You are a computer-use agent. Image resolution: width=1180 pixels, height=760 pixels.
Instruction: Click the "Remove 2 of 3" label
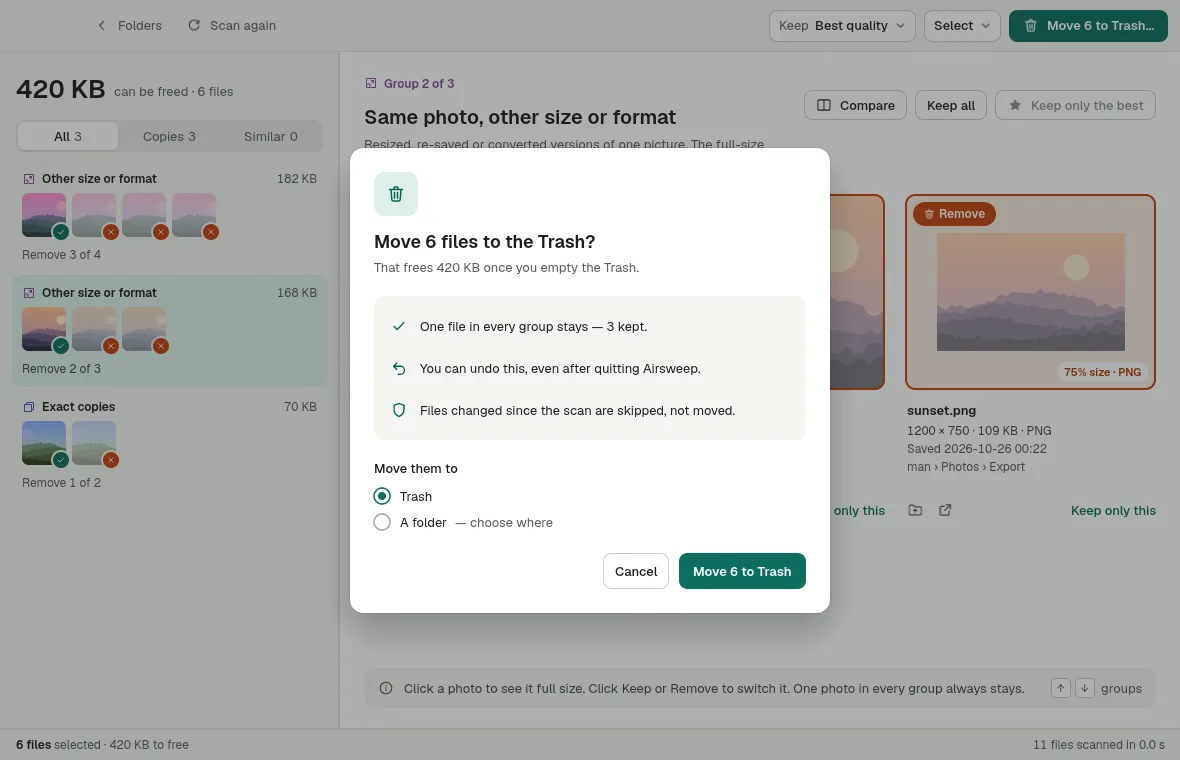61,369
